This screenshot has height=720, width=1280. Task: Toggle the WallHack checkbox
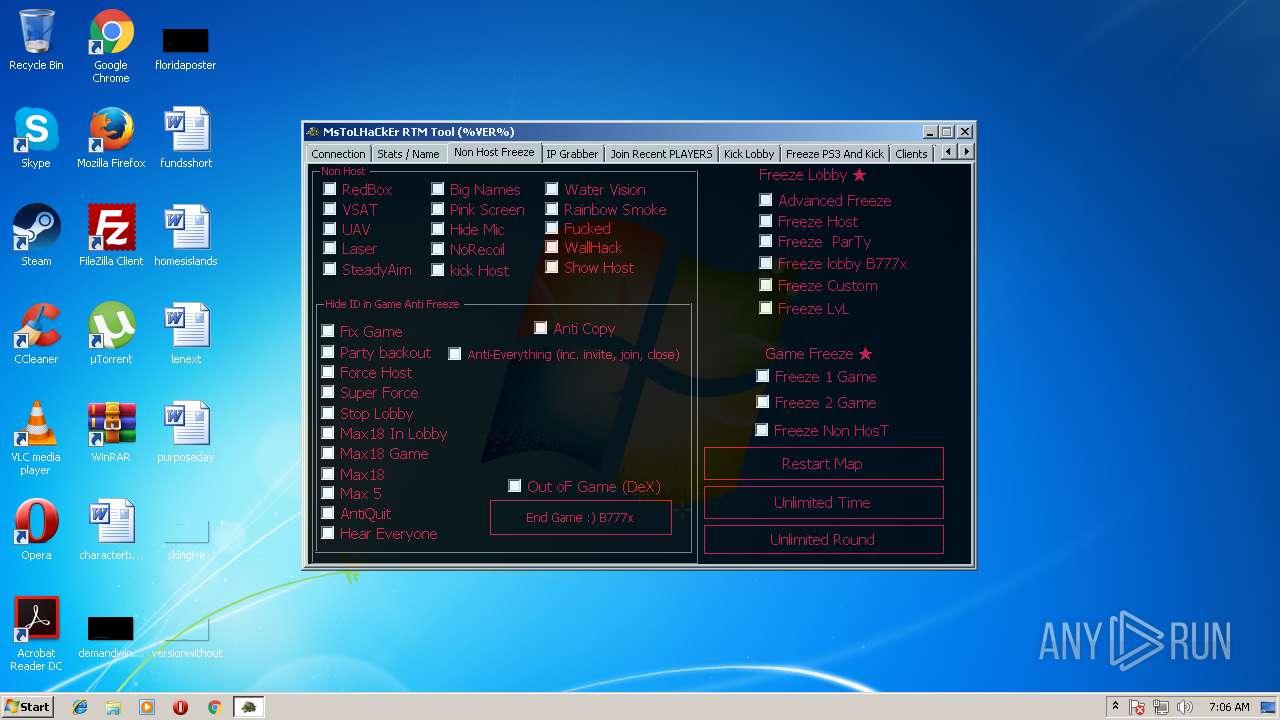point(552,247)
